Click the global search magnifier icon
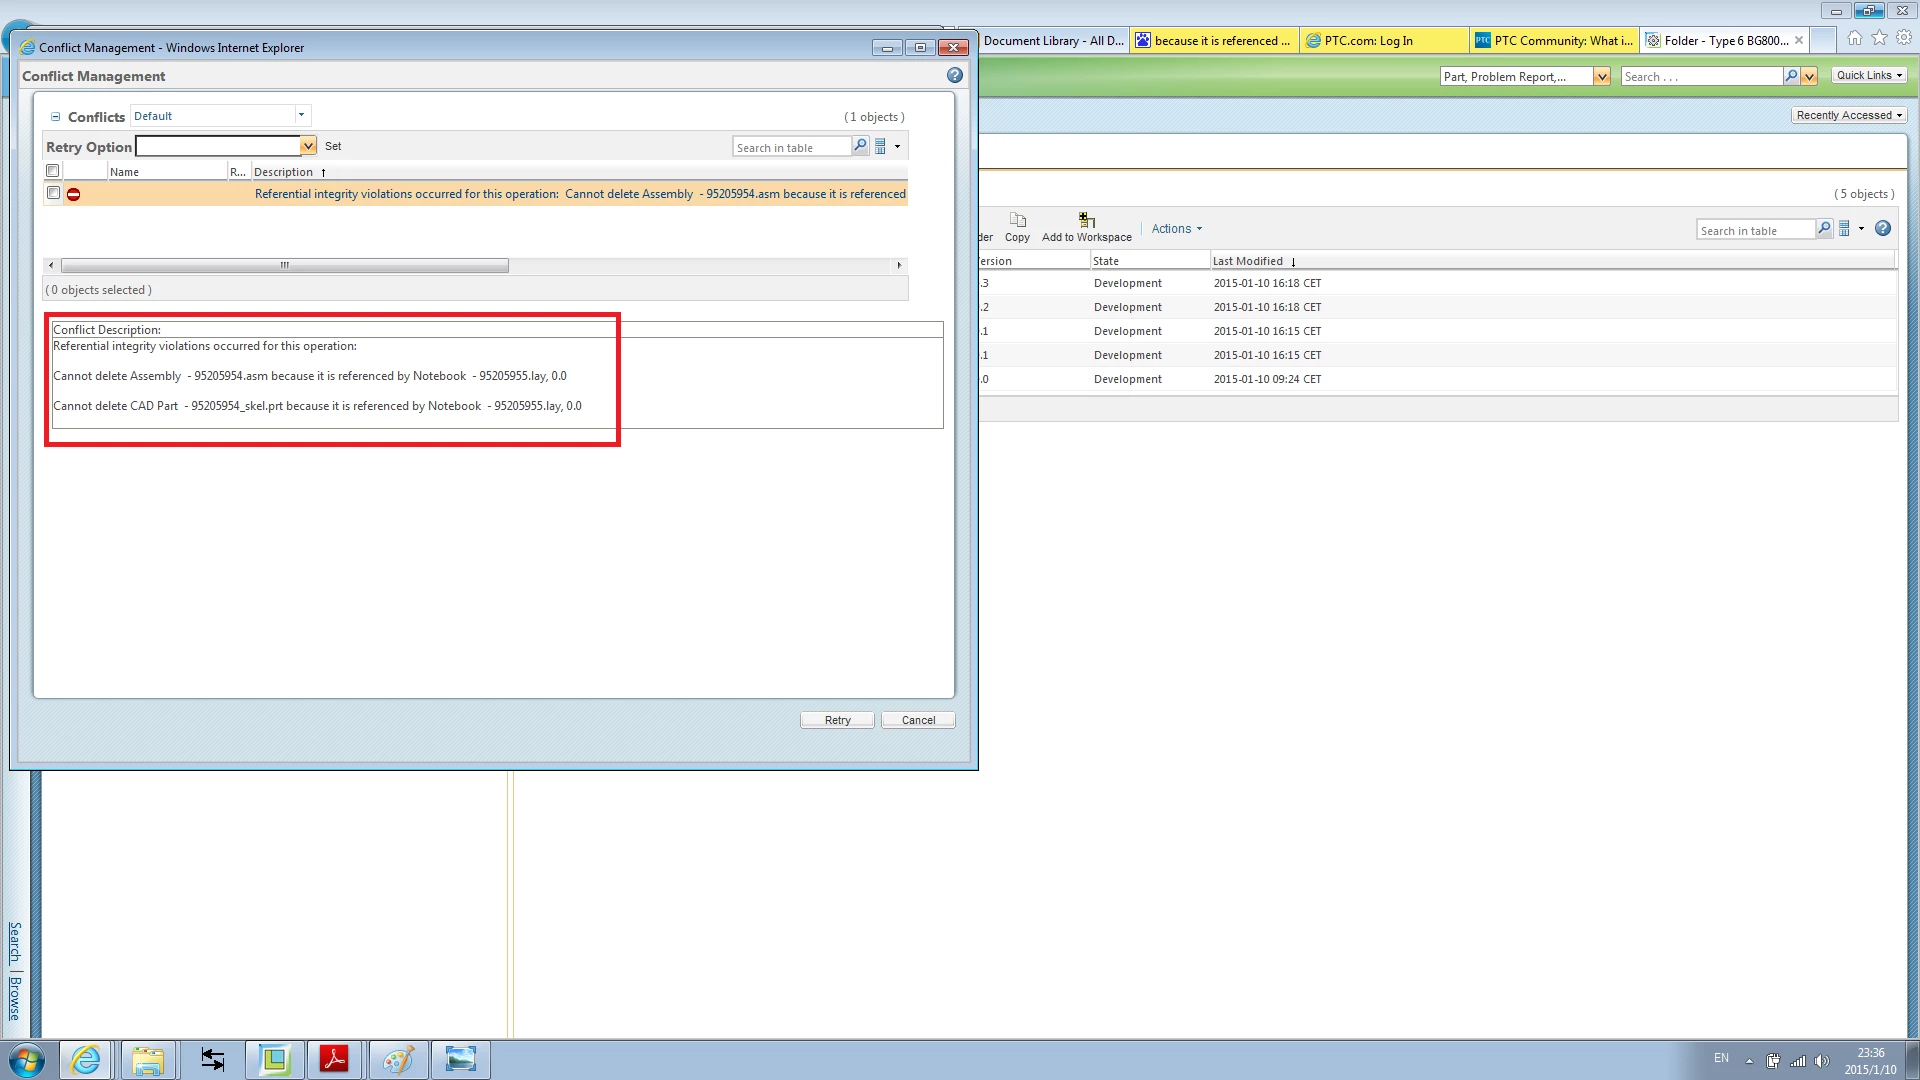The height and width of the screenshot is (1080, 1920). click(1791, 76)
